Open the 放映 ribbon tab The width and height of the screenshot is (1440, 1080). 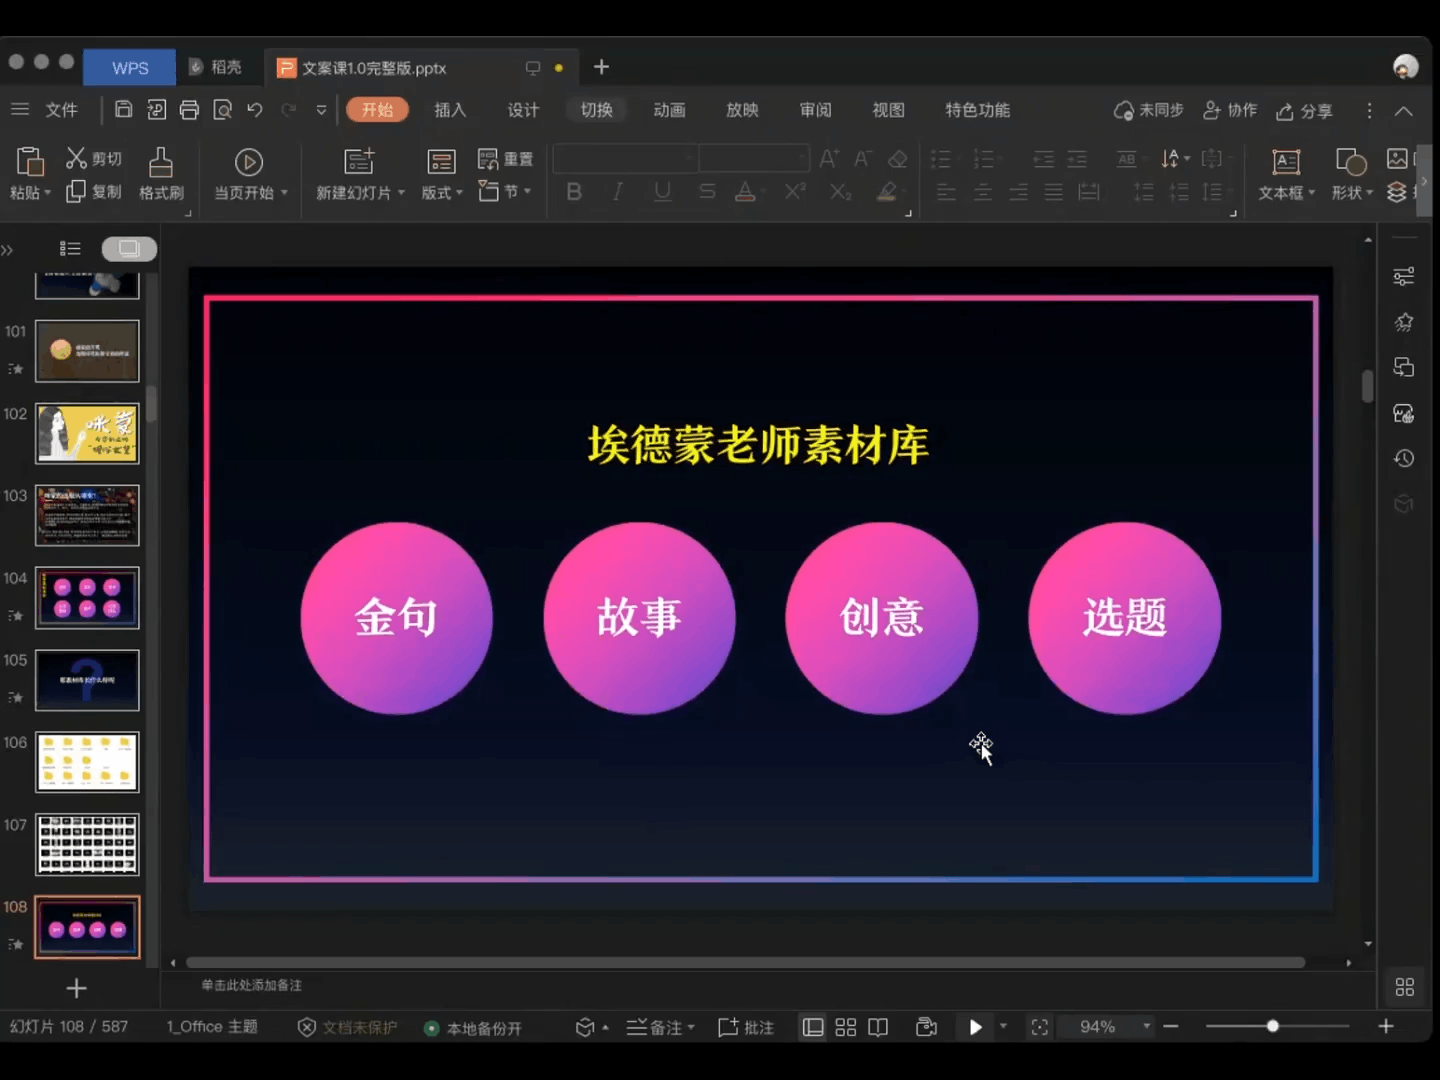[x=742, y=110]
